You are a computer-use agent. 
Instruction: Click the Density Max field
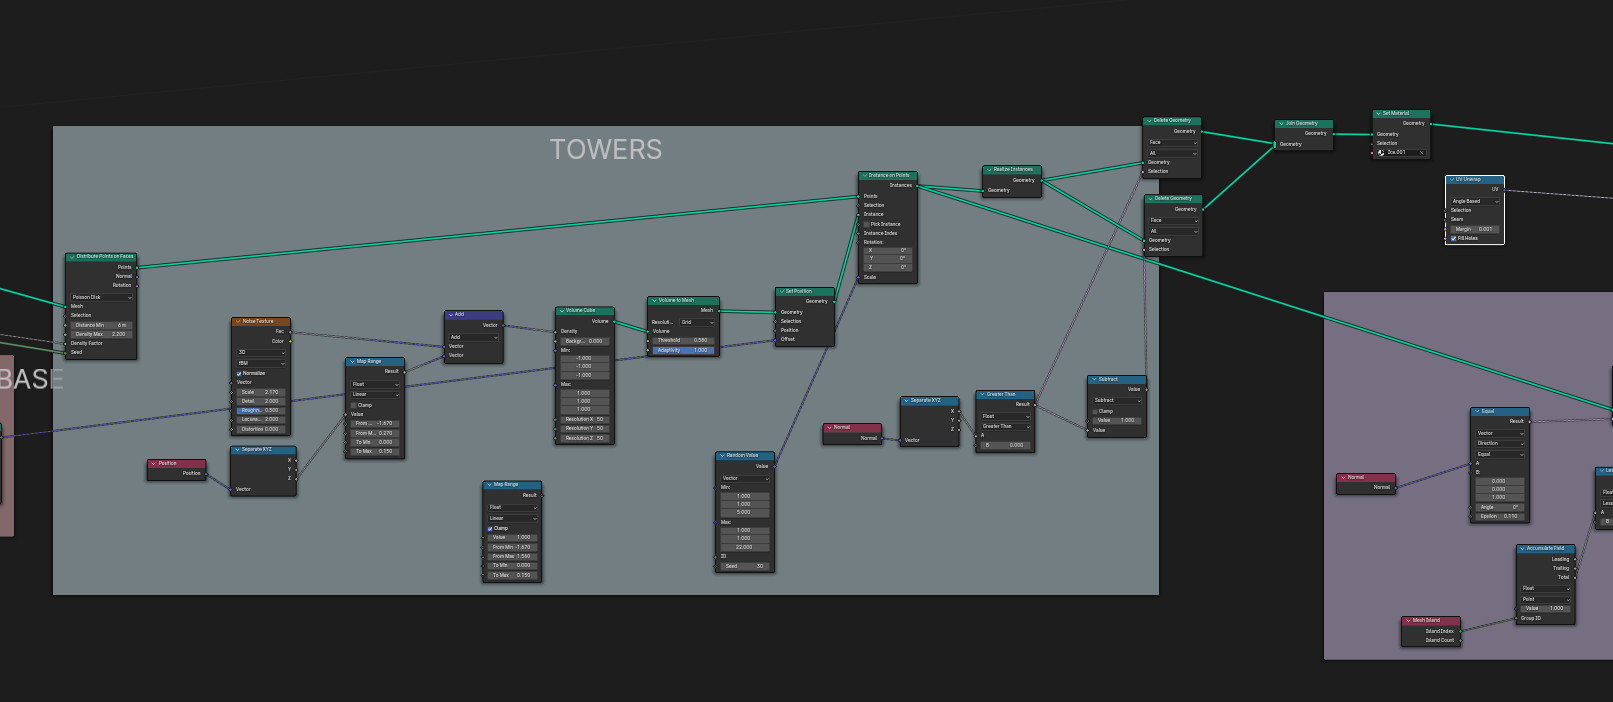point(101,334)
